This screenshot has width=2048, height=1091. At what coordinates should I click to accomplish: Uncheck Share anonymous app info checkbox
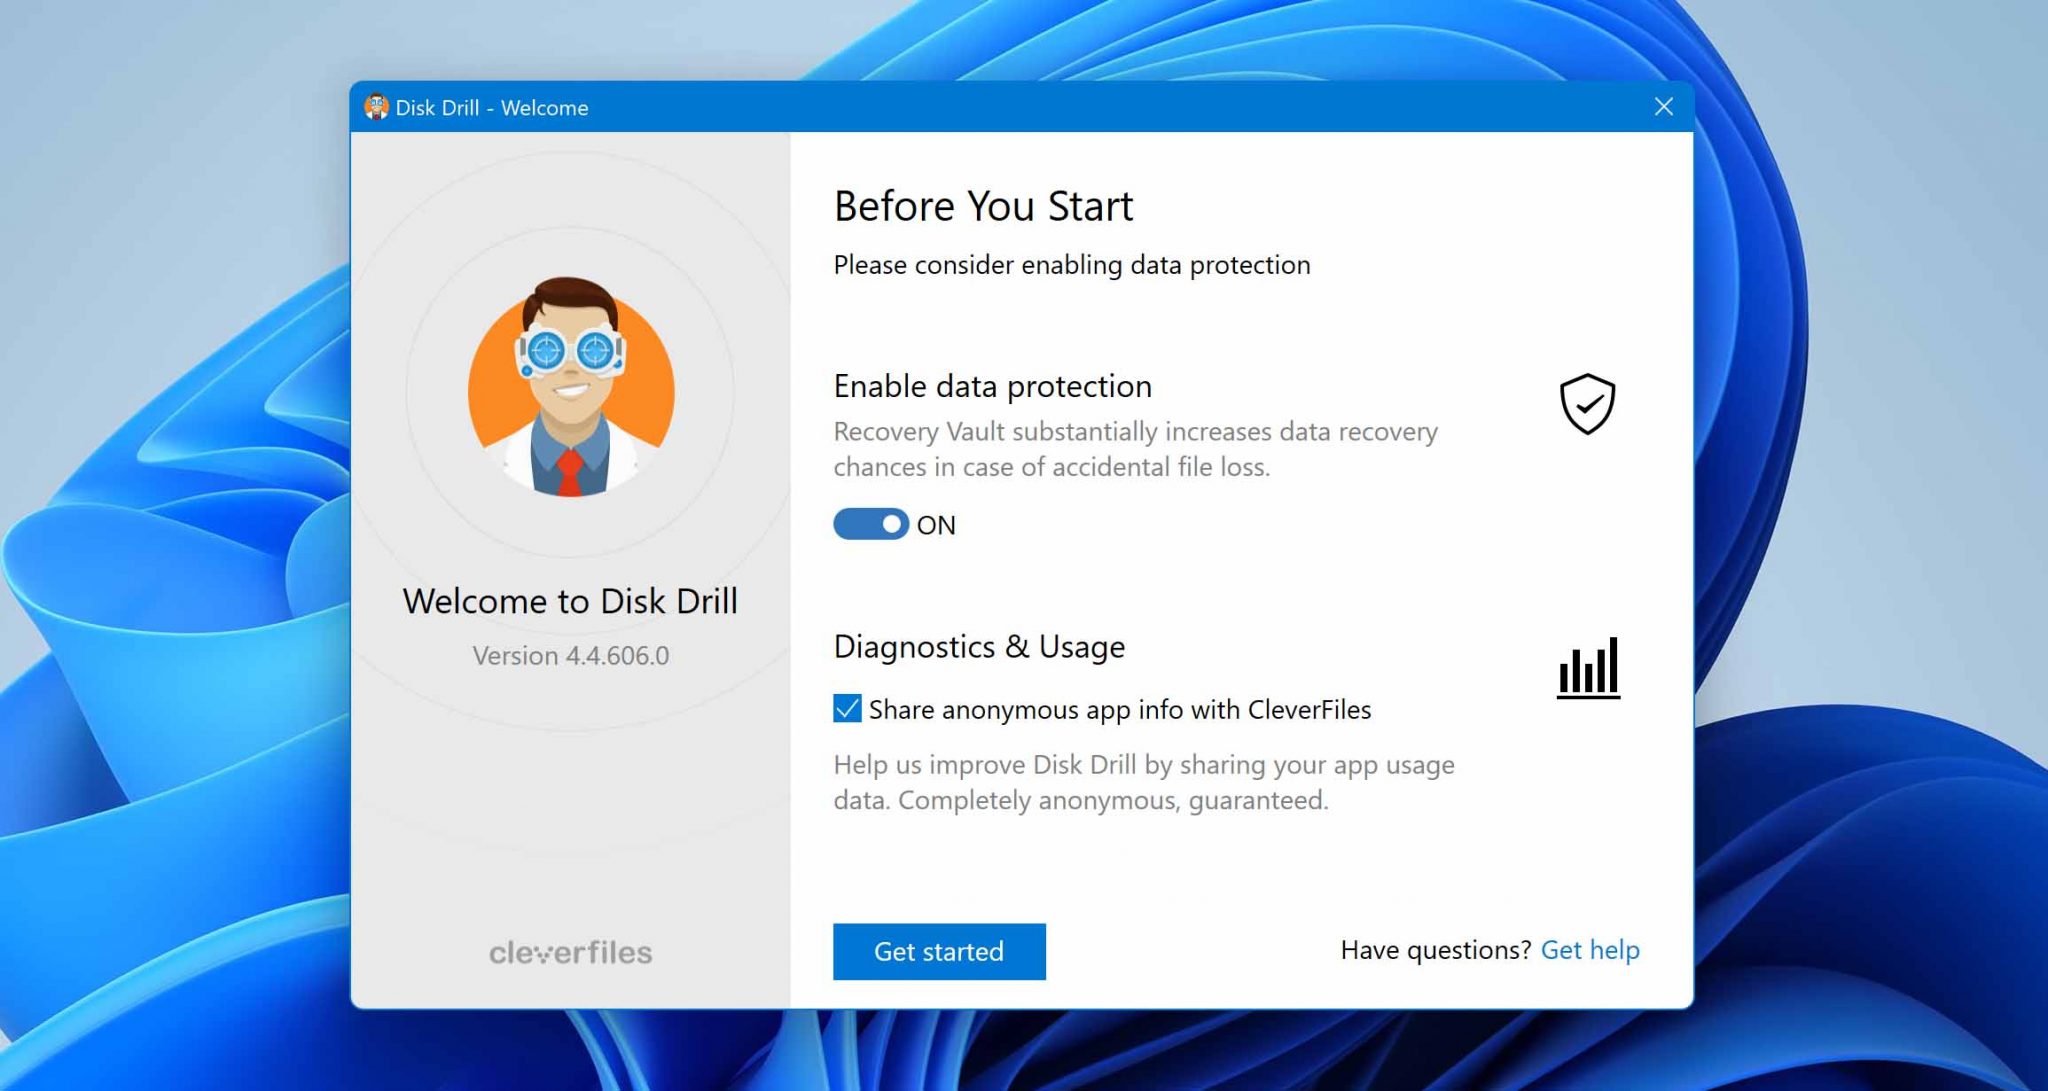tap(847, 709)
